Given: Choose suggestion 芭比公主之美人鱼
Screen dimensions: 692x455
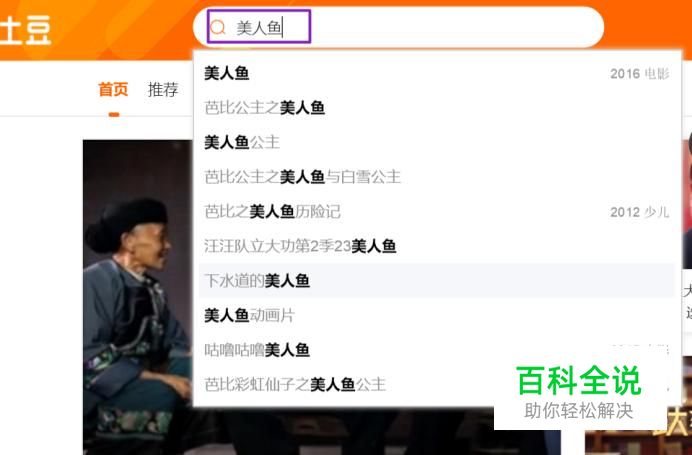Looking at the screenshot, I should point(436,108).
